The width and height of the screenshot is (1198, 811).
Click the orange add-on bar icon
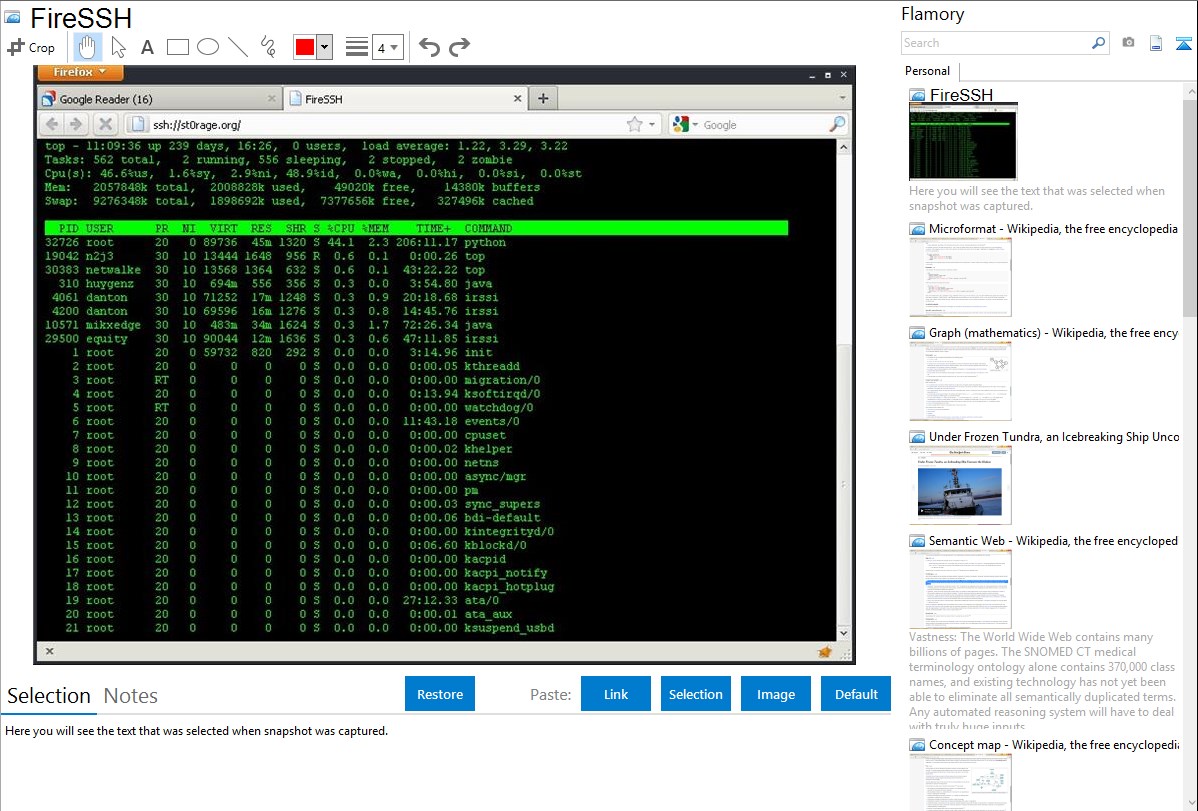[824, 651]
